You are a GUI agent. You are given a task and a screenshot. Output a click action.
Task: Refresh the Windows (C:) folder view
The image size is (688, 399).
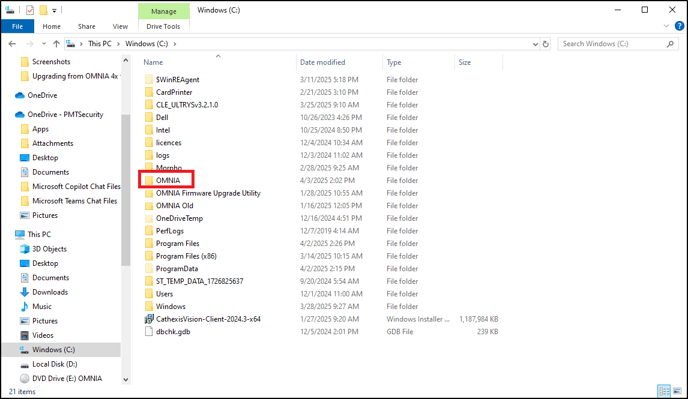pos(545,44)
